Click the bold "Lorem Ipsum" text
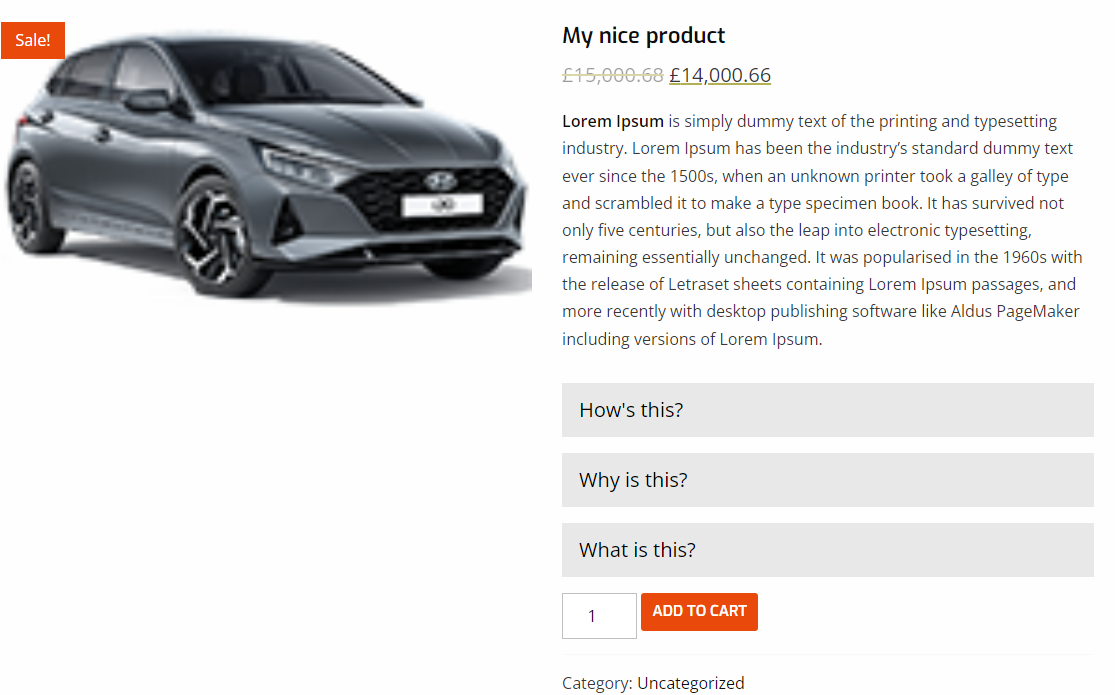 coord(612,121)
